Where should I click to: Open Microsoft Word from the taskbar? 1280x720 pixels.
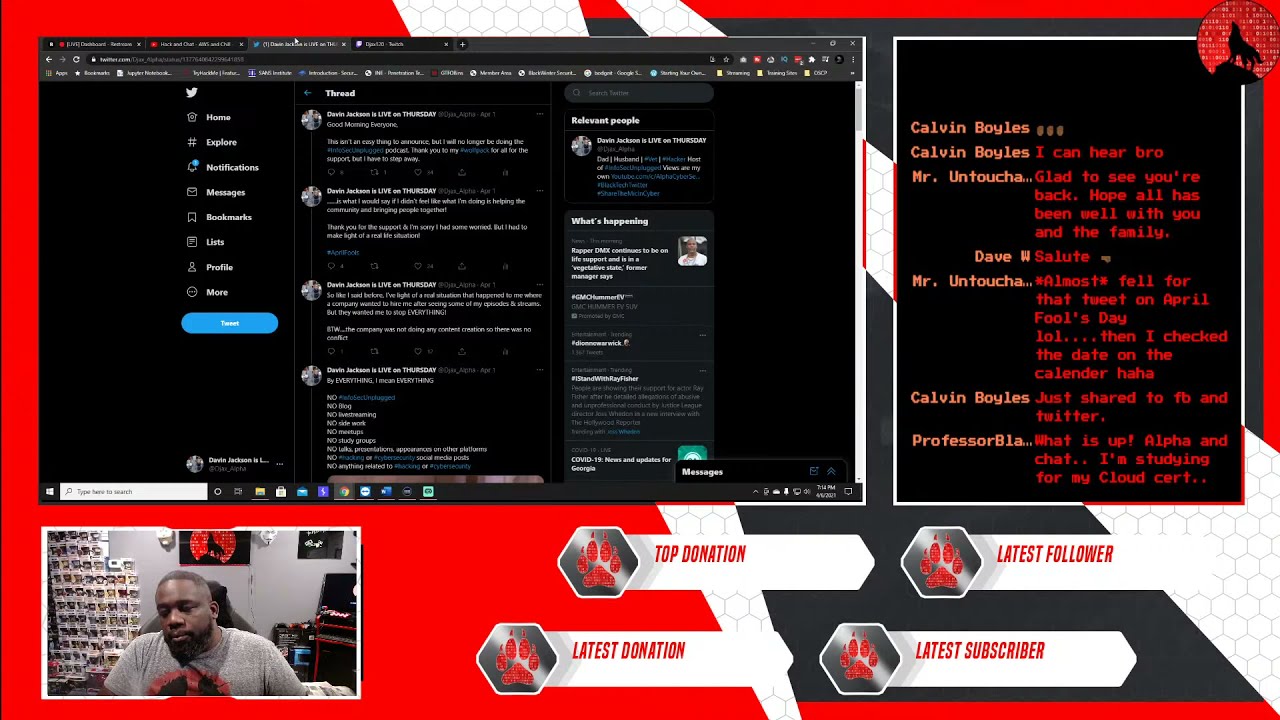click(x=386, y=491)
